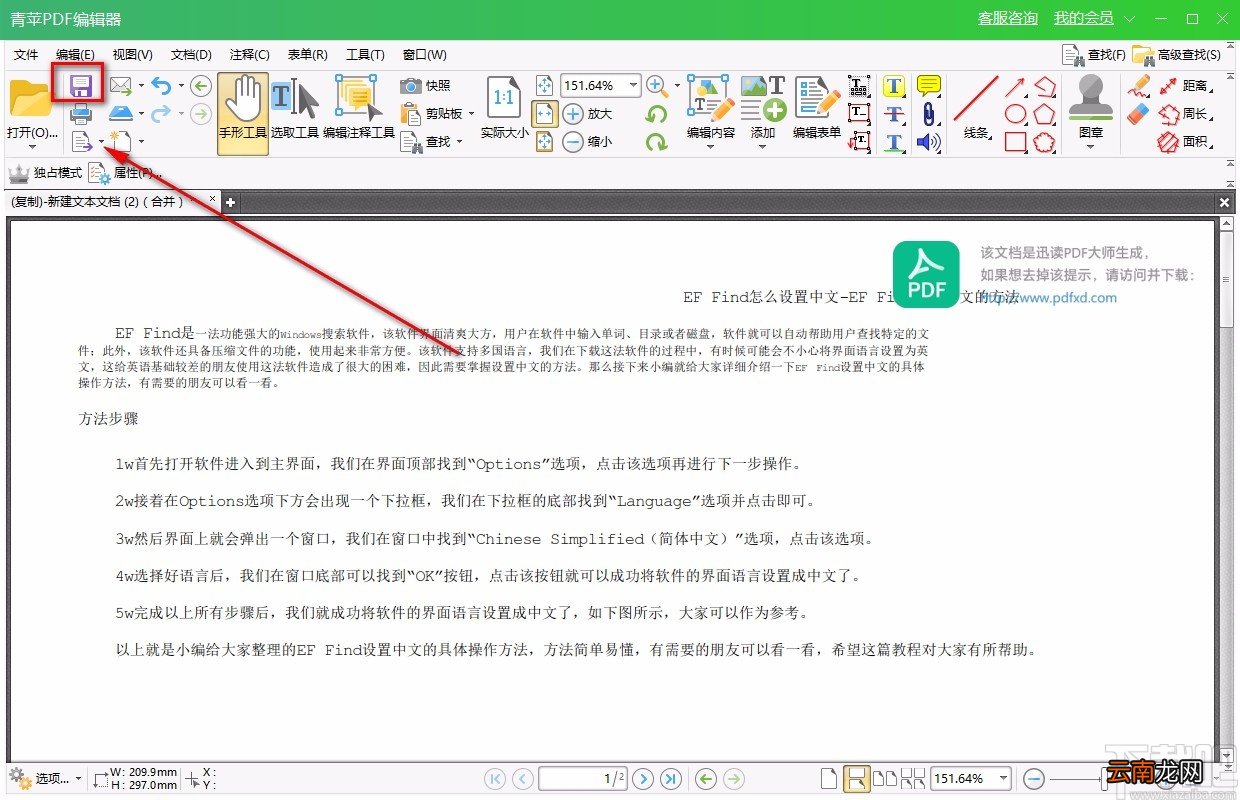
Task: Switch to facing pages layout in status bar
Action: pyautogui.click(x=885, y=778)
